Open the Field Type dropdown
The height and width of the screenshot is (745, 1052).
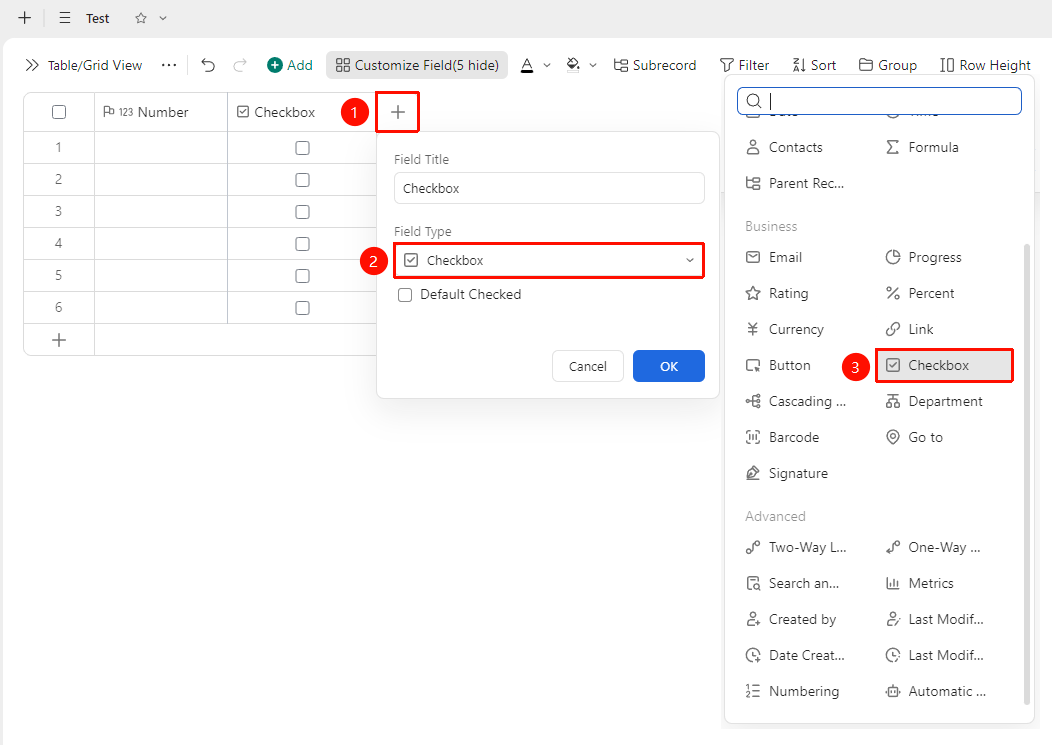click(549, 260)
